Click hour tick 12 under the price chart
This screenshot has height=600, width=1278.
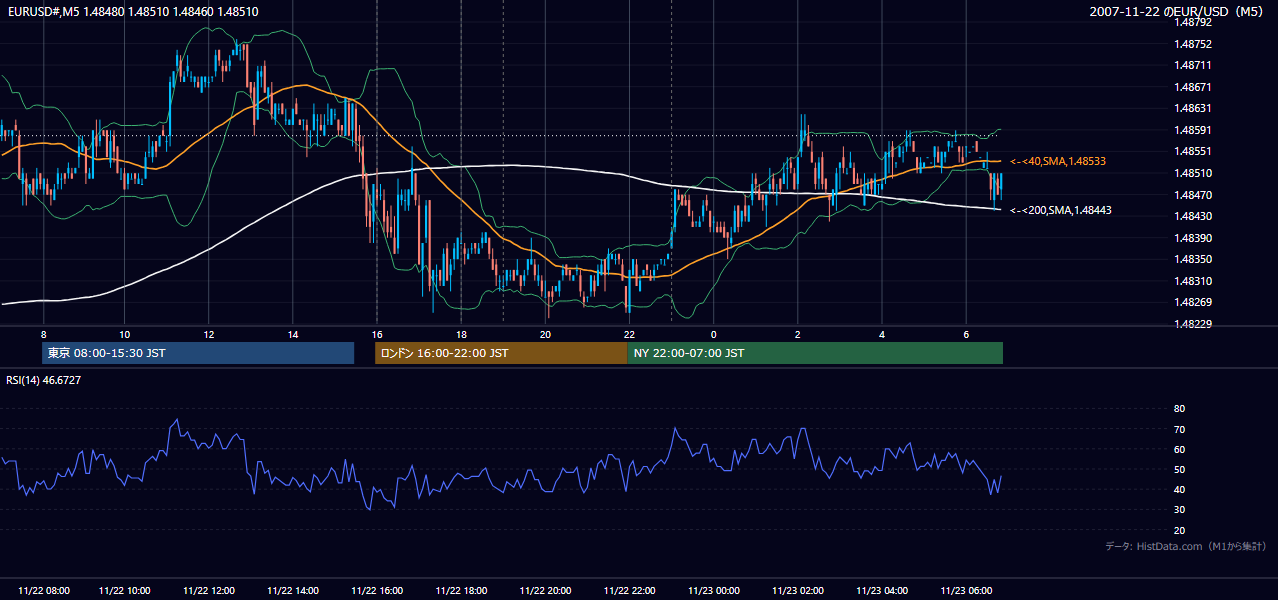pyautogui.click(x=208, y=333)
